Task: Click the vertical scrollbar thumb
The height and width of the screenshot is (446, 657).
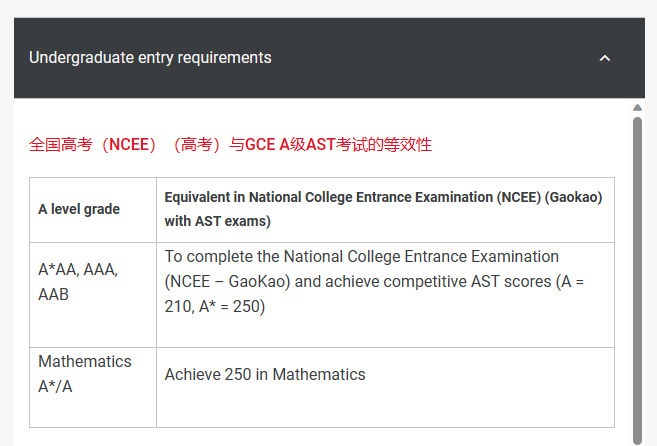Action: click(x=637, y=279)
